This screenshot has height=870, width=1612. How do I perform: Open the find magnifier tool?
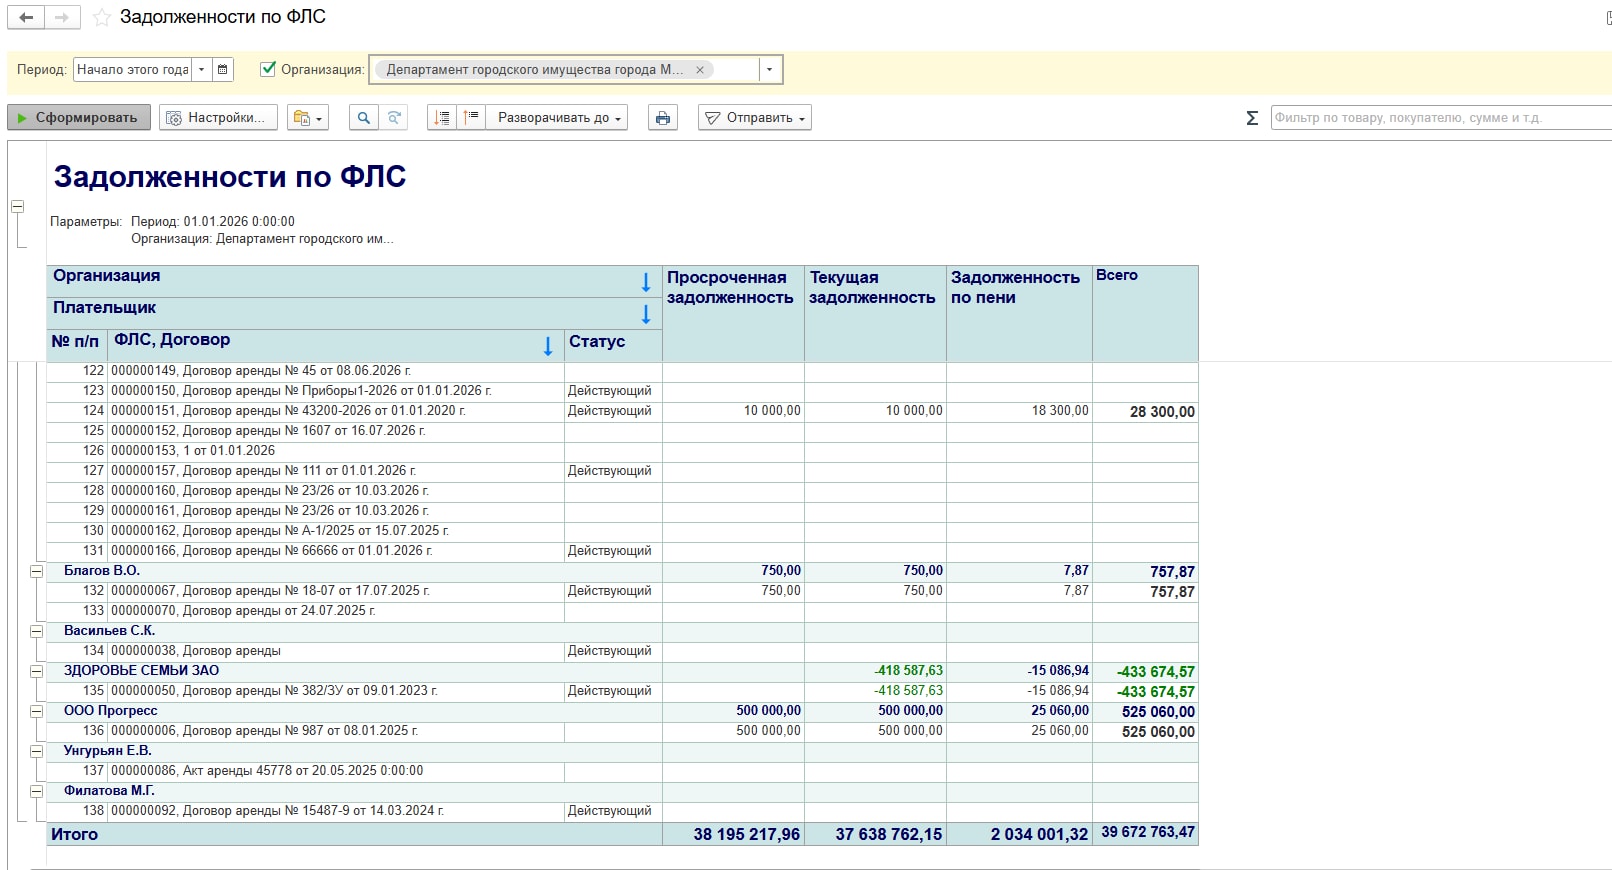(x=364, y=118)
